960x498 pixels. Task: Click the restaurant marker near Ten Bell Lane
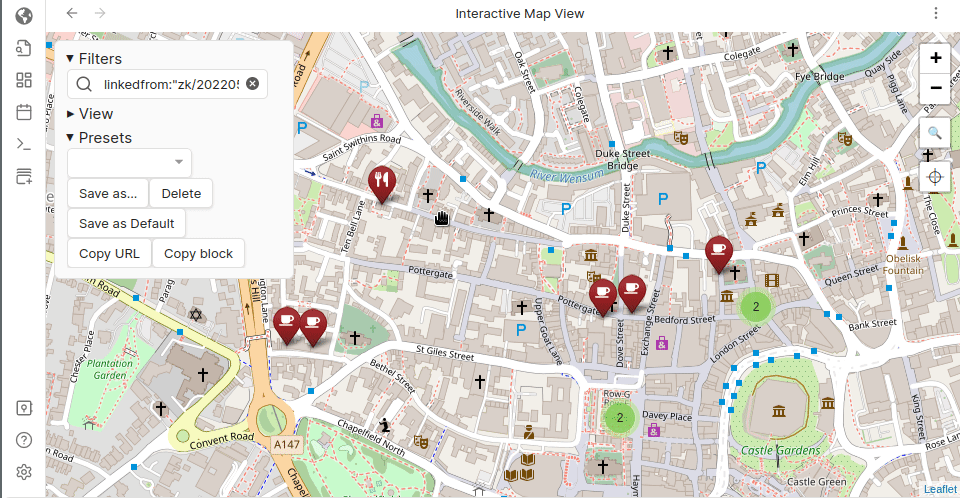(381, 183)
